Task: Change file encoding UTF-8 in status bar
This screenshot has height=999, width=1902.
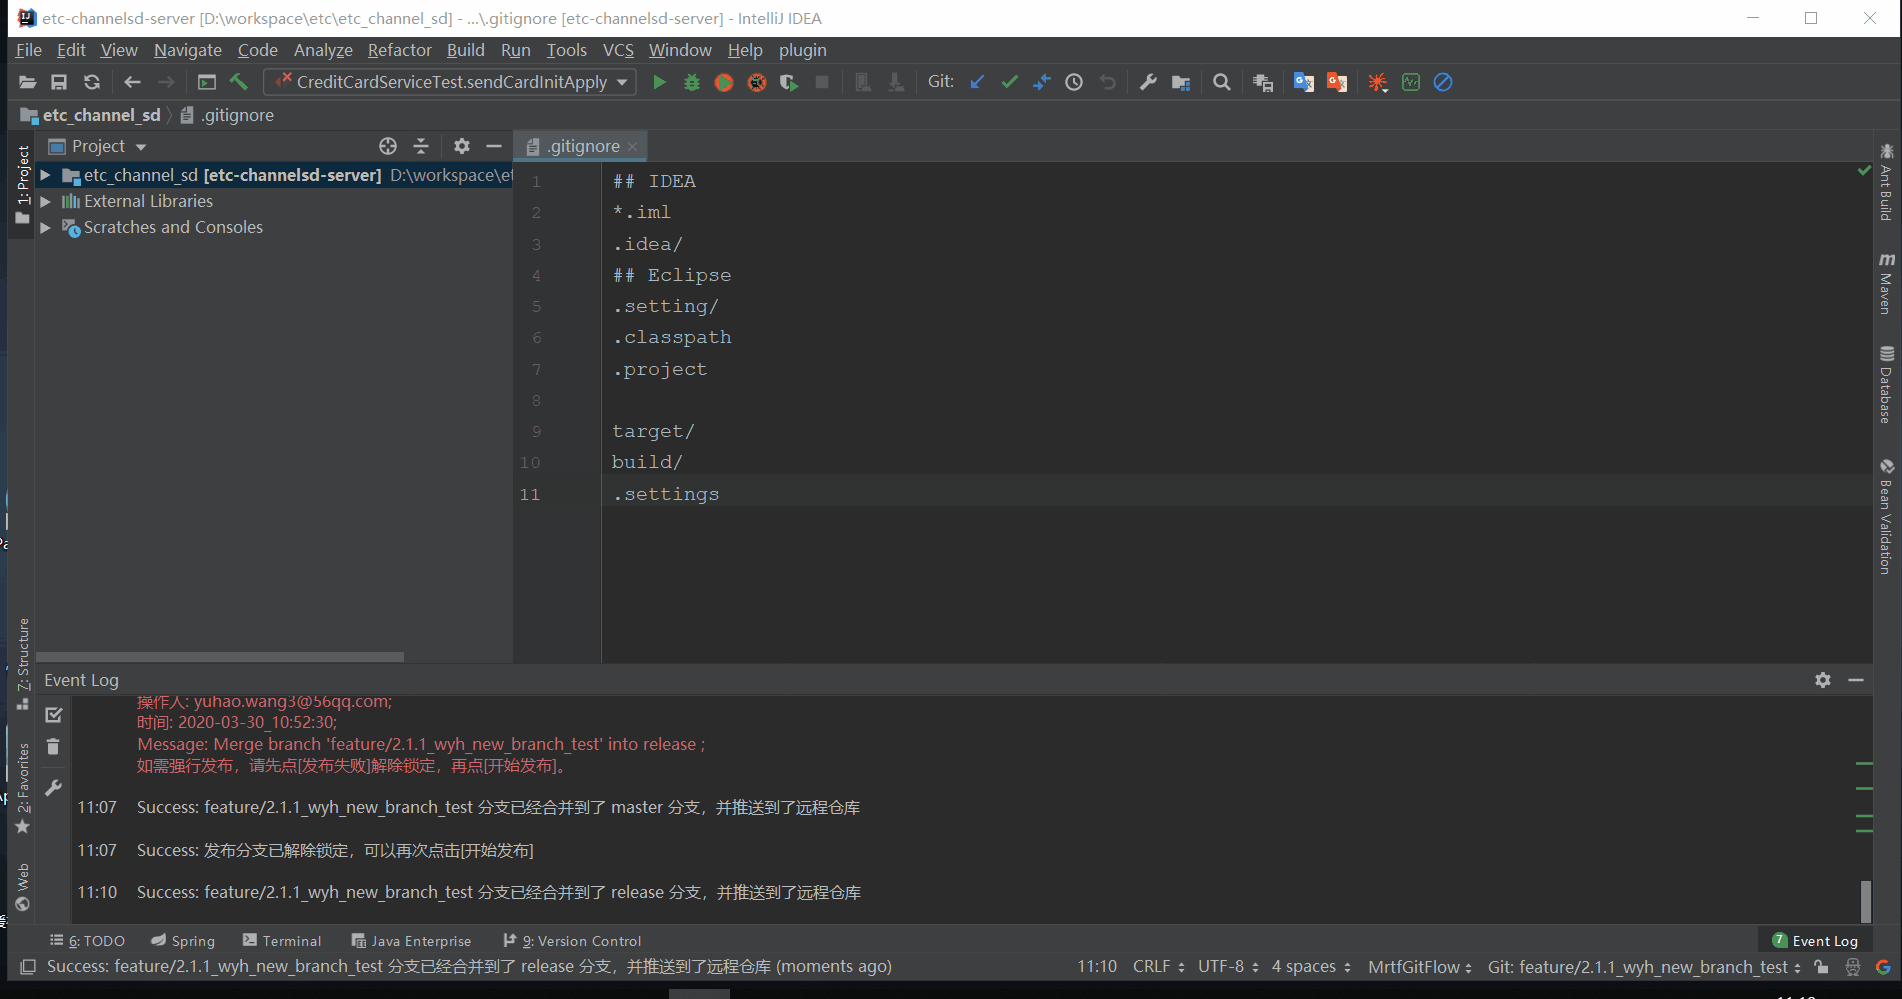Action: (x=1229, y=967)
